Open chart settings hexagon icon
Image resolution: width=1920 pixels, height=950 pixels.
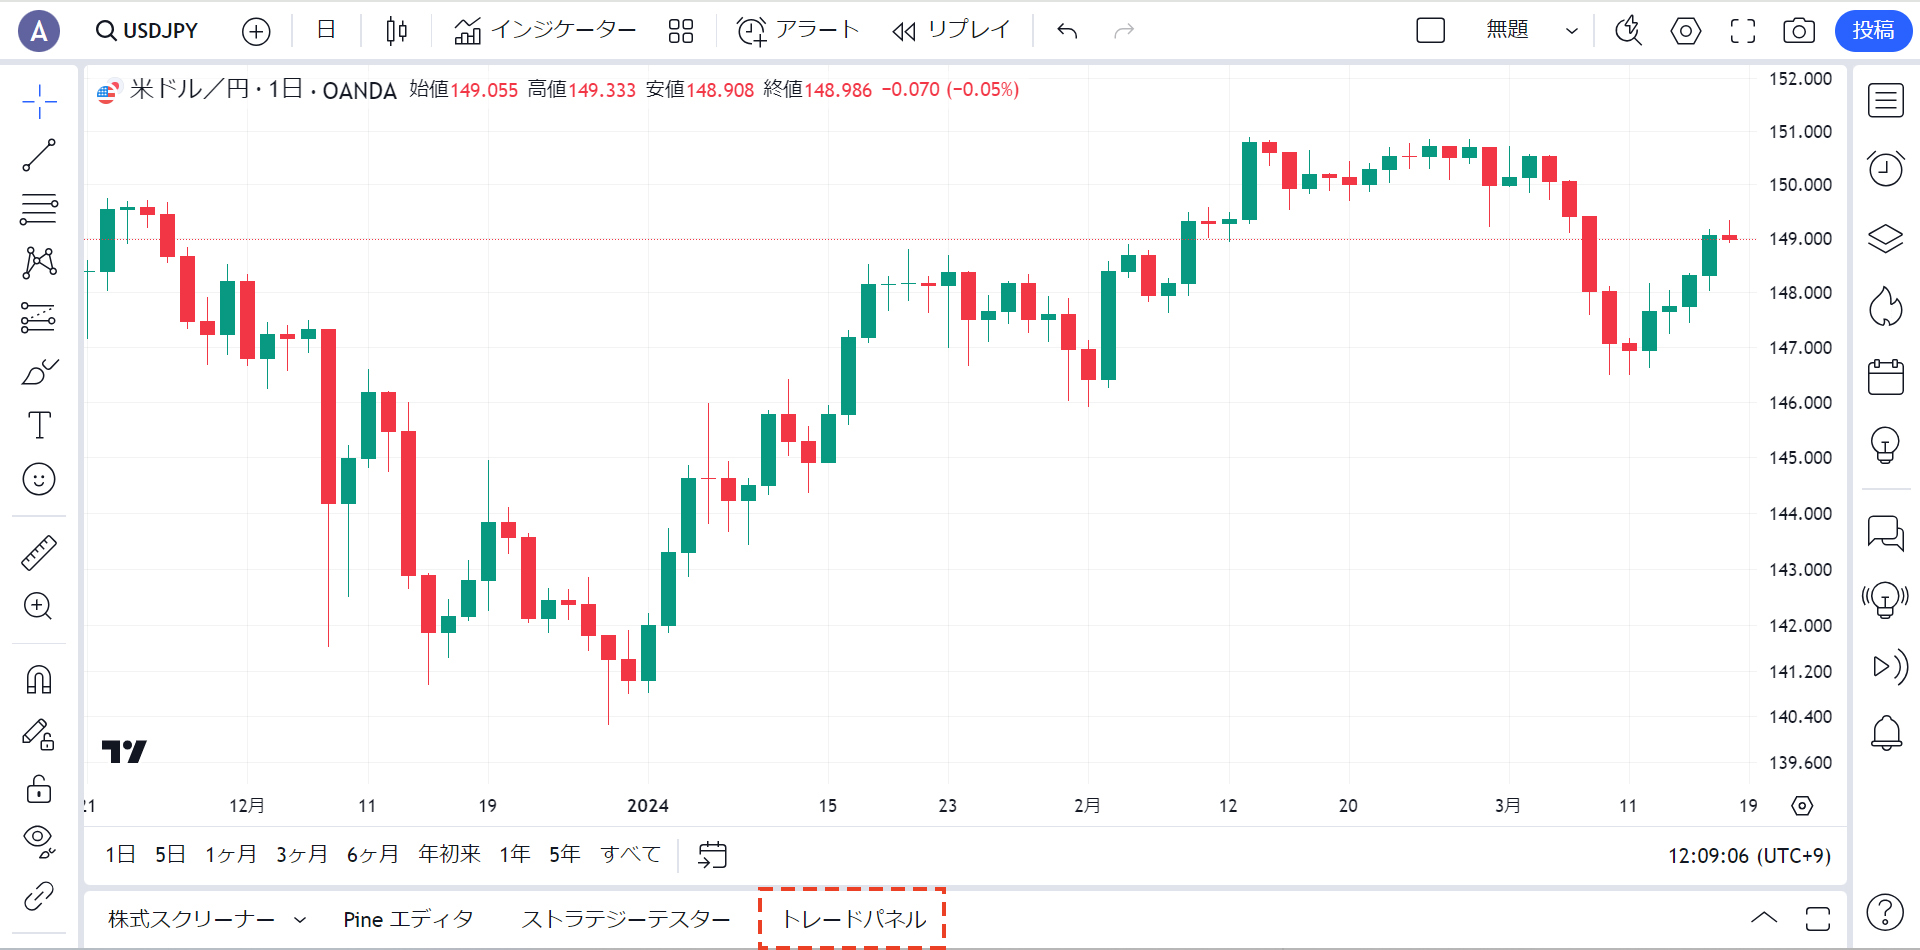[x=1686, y=31]
